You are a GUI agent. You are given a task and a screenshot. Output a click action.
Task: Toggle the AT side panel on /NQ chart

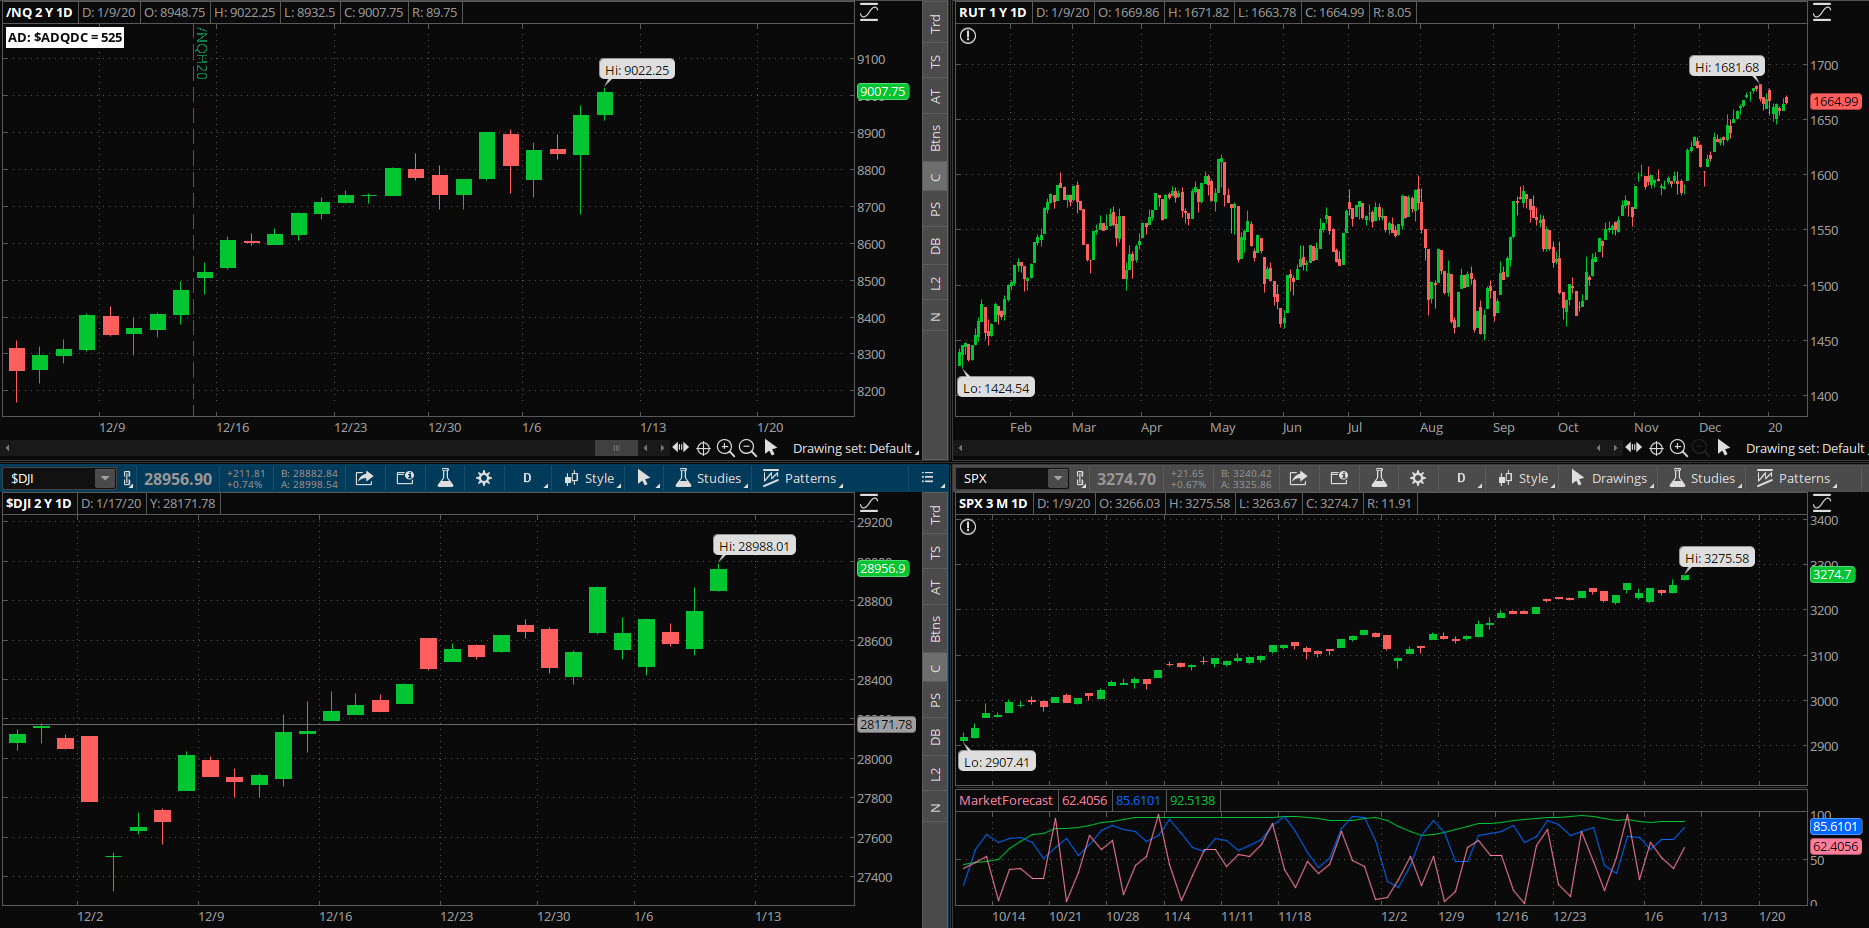(x=935, y=97)
